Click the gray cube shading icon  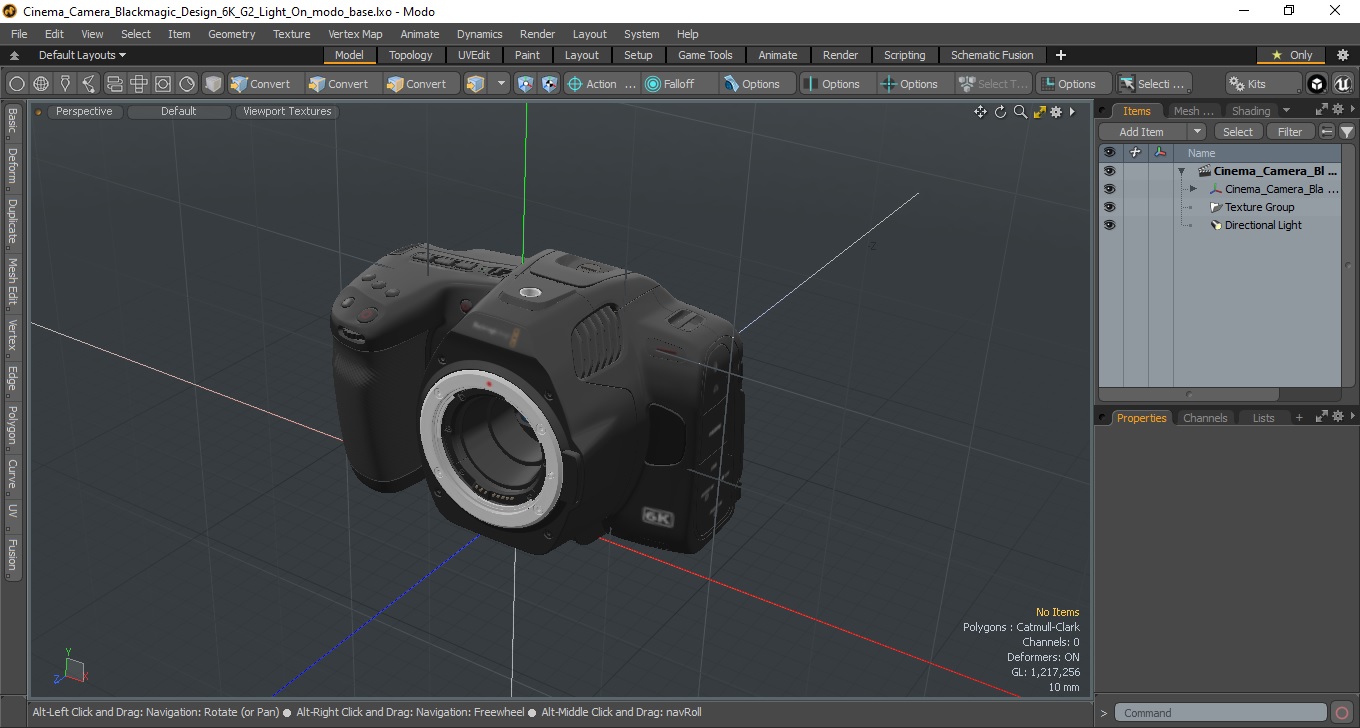coord(212,84)
